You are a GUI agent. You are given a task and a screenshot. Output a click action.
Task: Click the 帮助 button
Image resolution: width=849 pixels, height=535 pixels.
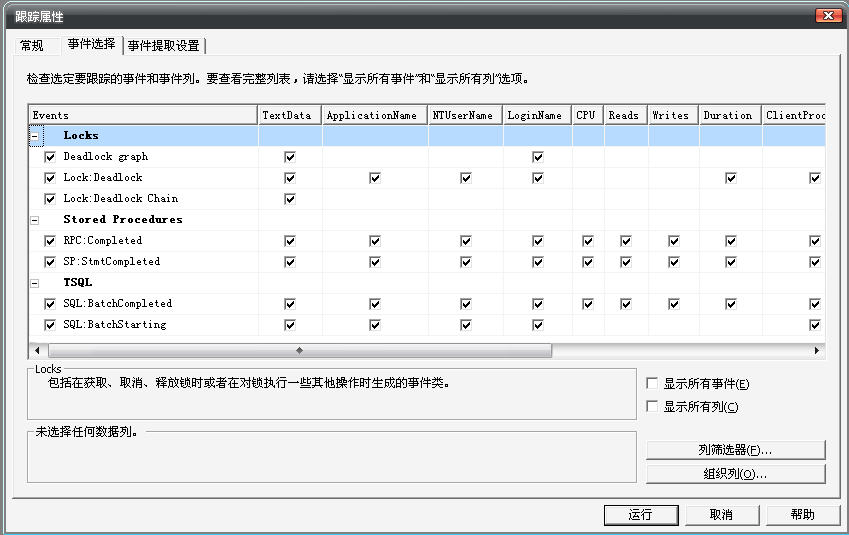803,514
